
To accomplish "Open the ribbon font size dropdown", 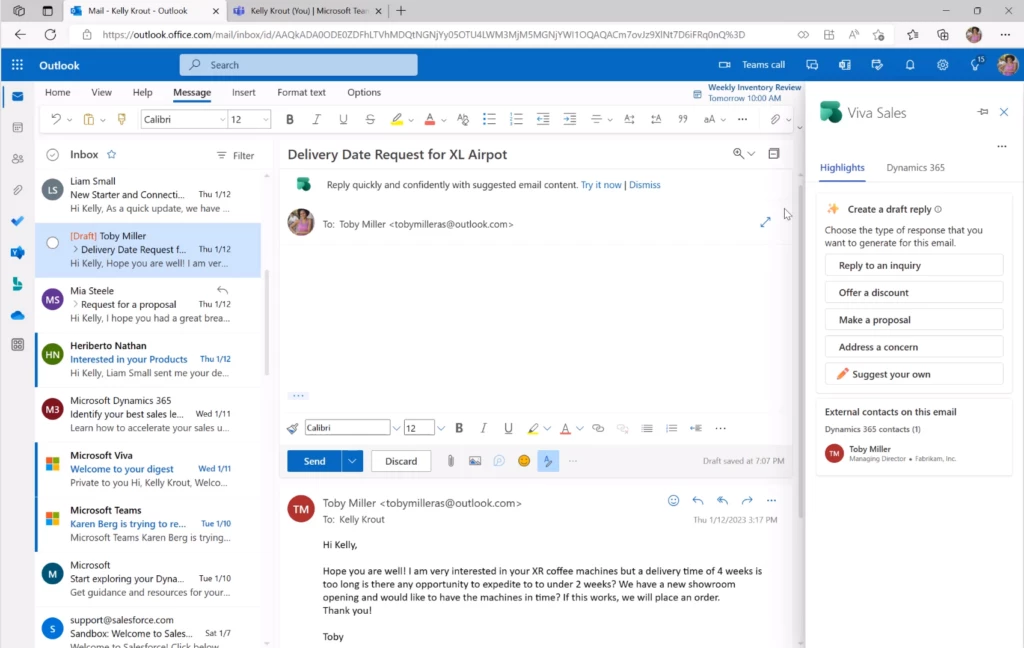I will click(265, 119).
